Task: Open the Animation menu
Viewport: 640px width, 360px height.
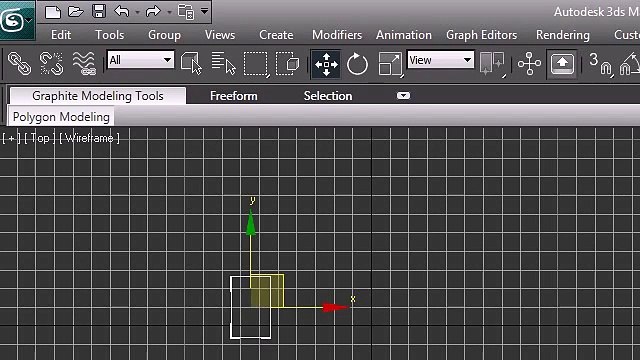Action: click(x=404, y=35)
